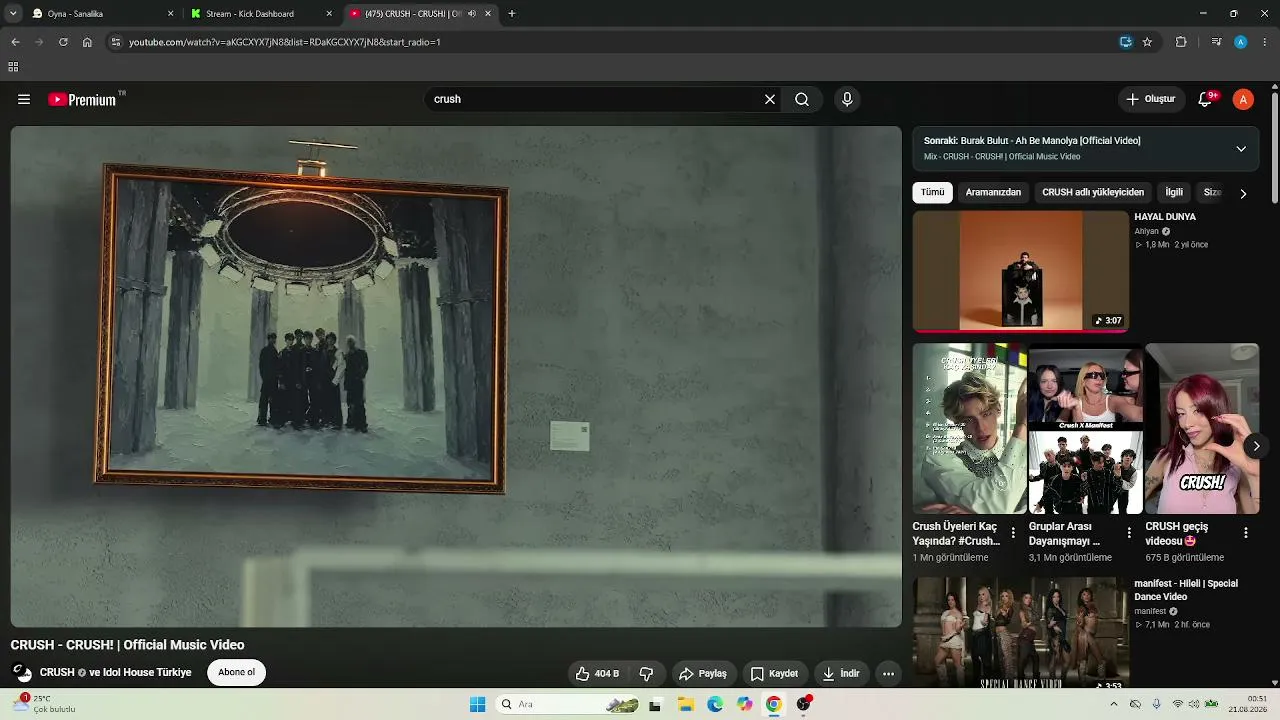This screenshot has width=1280, height=720.
Task: Open YouTube notifications bell
Action: (1205, 99)
